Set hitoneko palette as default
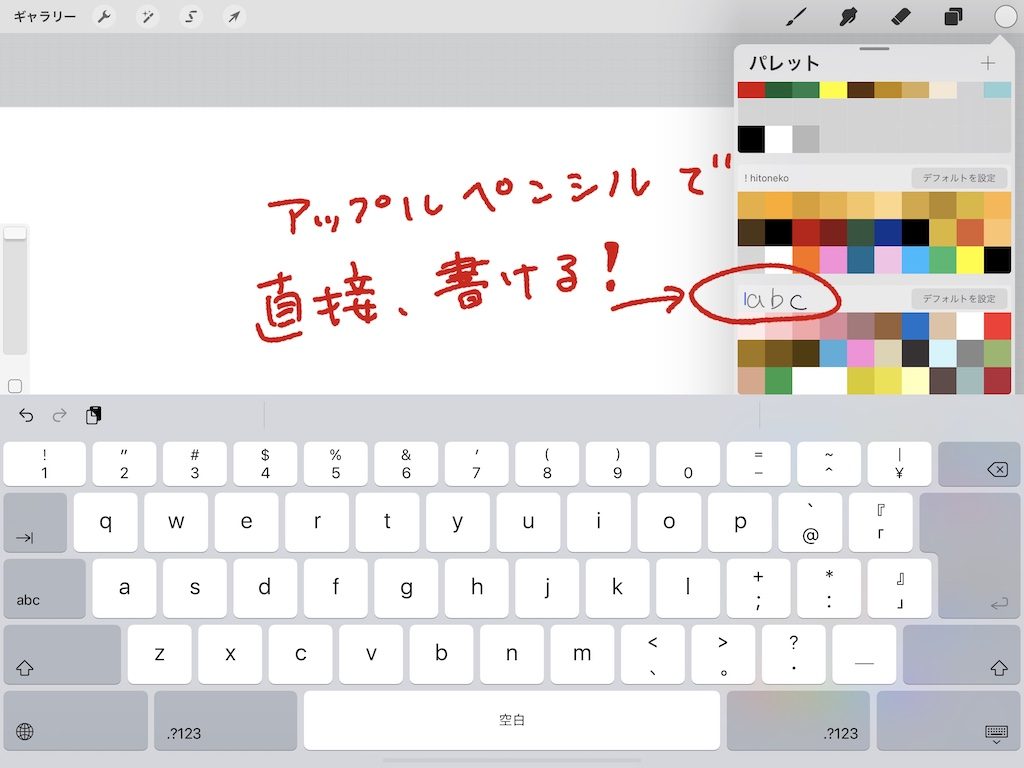 [x=959, y=178]
